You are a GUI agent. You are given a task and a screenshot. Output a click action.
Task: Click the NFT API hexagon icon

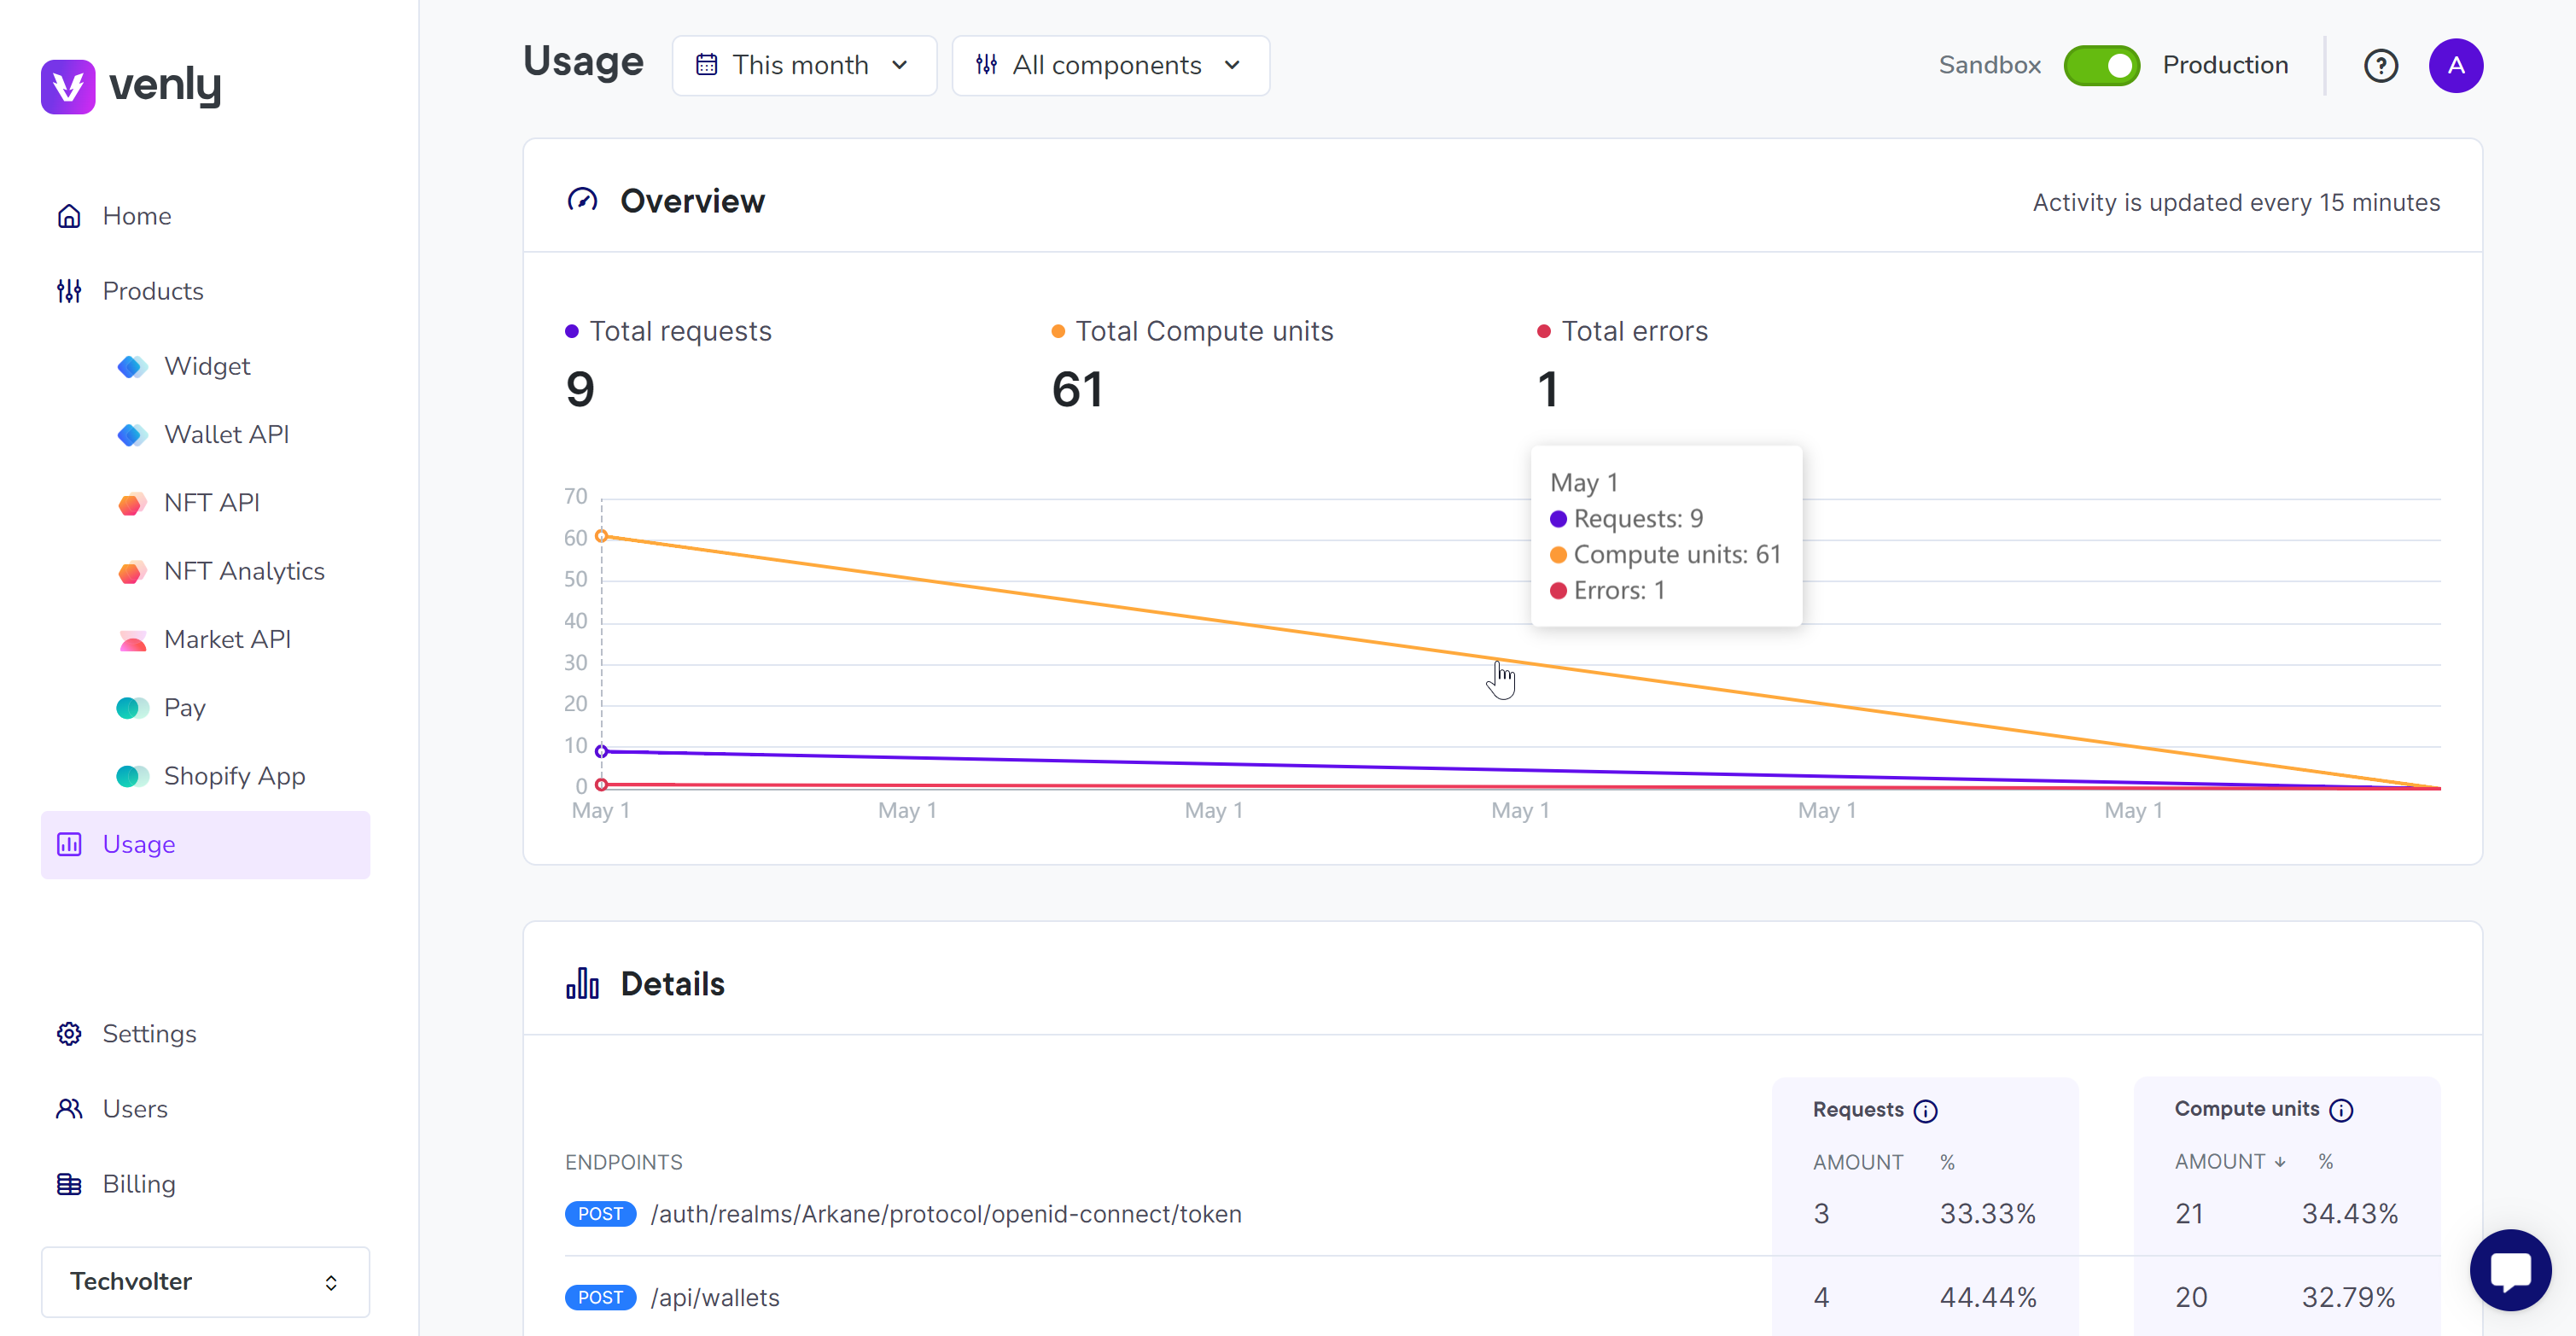pos(132,503)
